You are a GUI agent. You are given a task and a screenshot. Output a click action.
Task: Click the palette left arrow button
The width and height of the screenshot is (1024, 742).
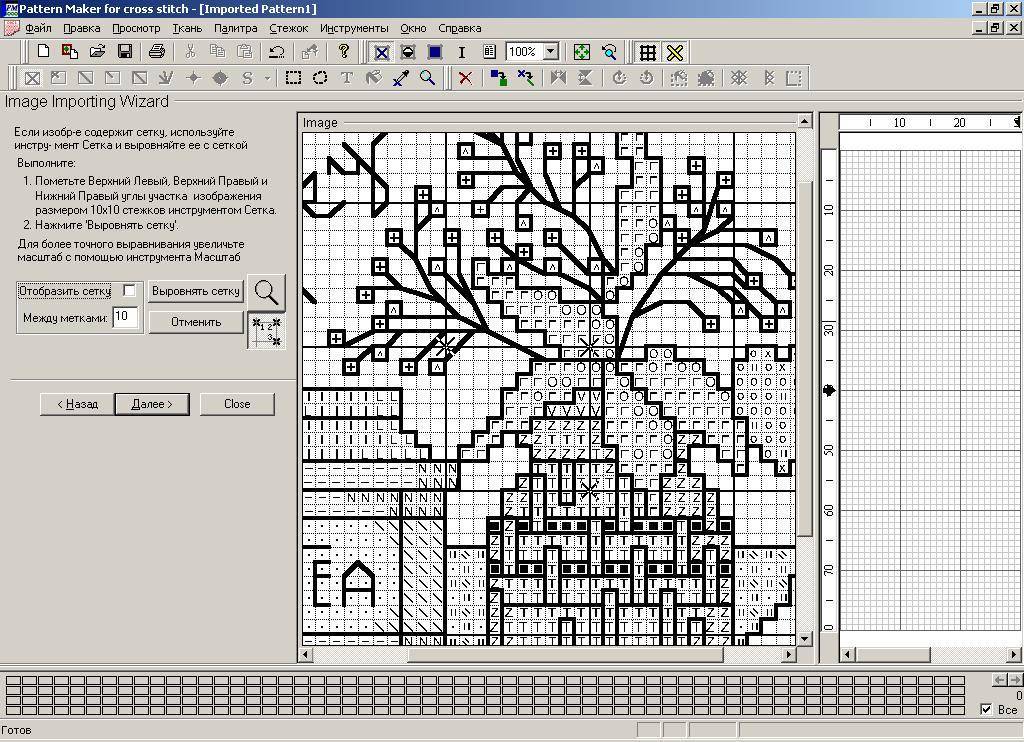(999, 680)
